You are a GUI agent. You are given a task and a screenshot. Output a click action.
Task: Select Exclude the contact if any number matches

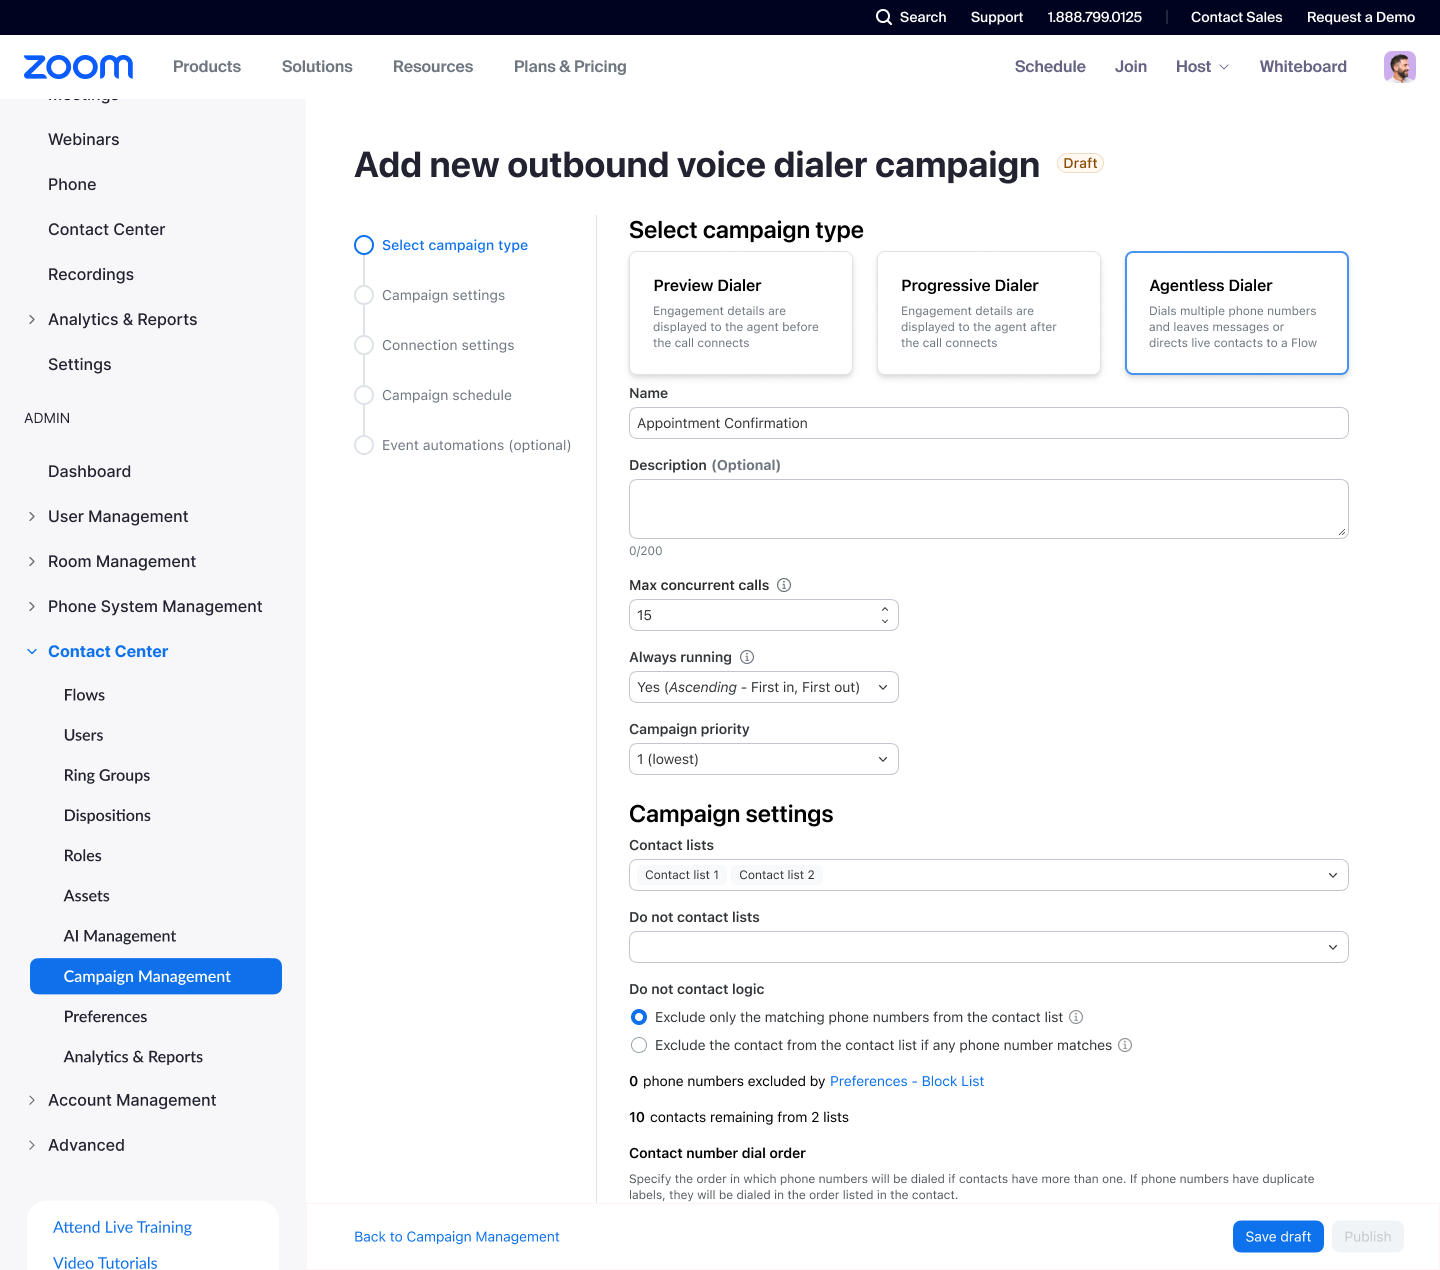click(x=639, y=1045)
